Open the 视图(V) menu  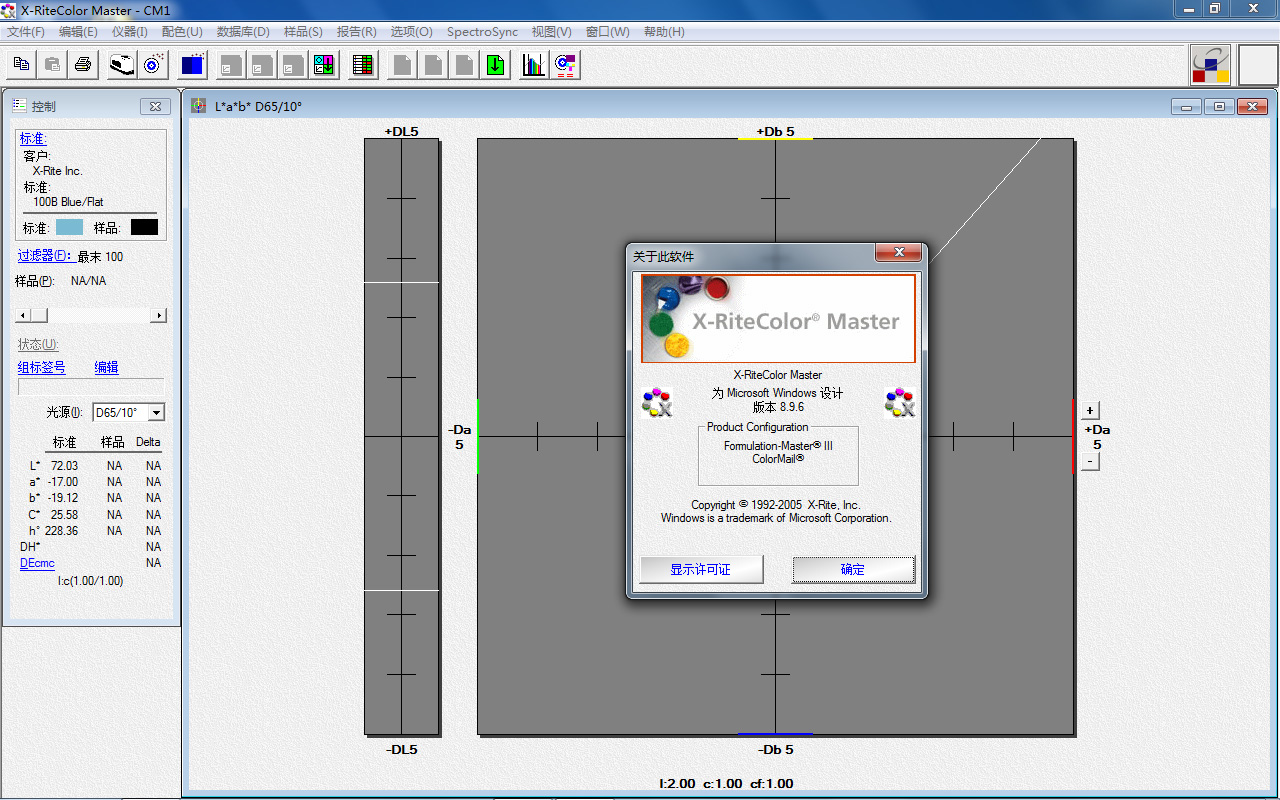[x=552, y=32]
